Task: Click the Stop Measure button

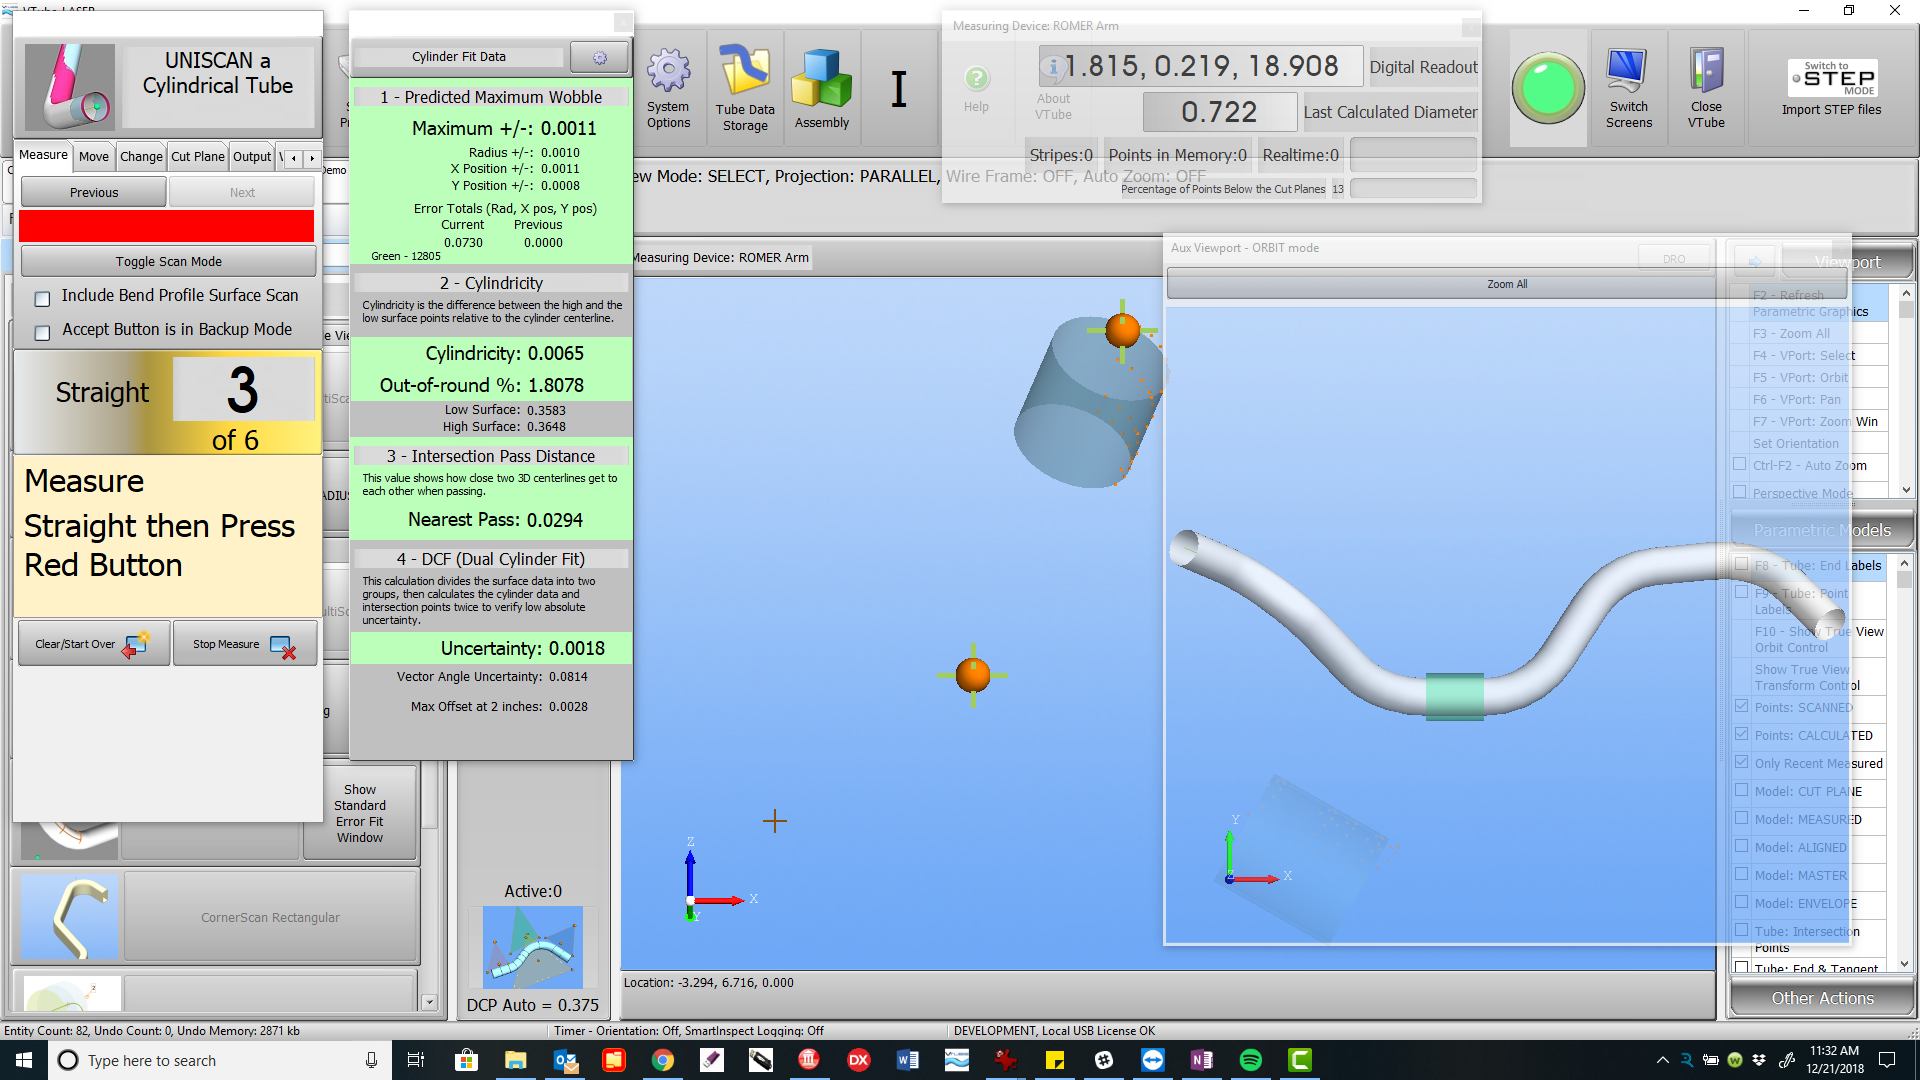Action: tap(244, 644)
